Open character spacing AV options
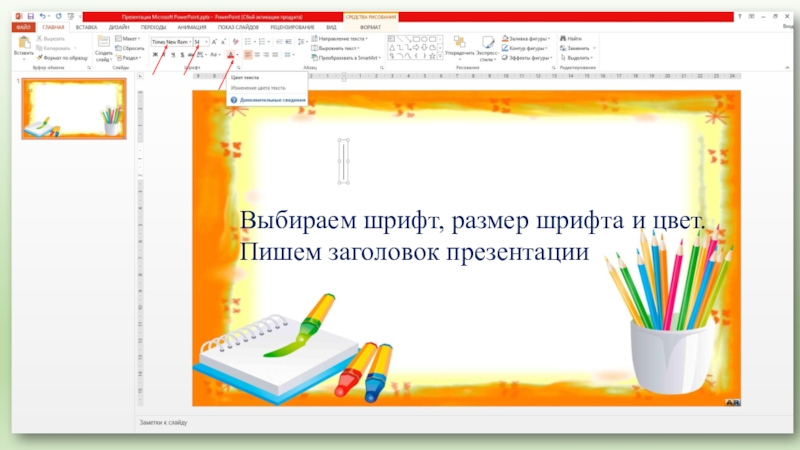Image resolution: width=800 pixels, height=450 pixels. [x=201, y=55]
